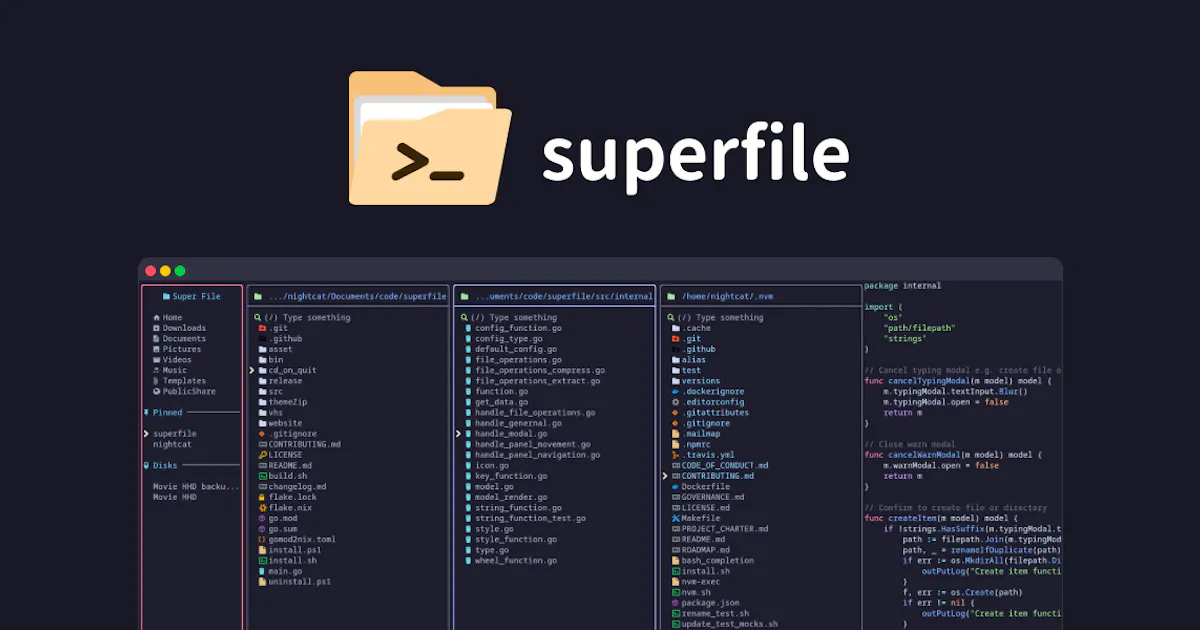This screenshot has width=1200, height=630.
Task: Click the folder icon beside Super File title
Action: click(x=166, y=297)
